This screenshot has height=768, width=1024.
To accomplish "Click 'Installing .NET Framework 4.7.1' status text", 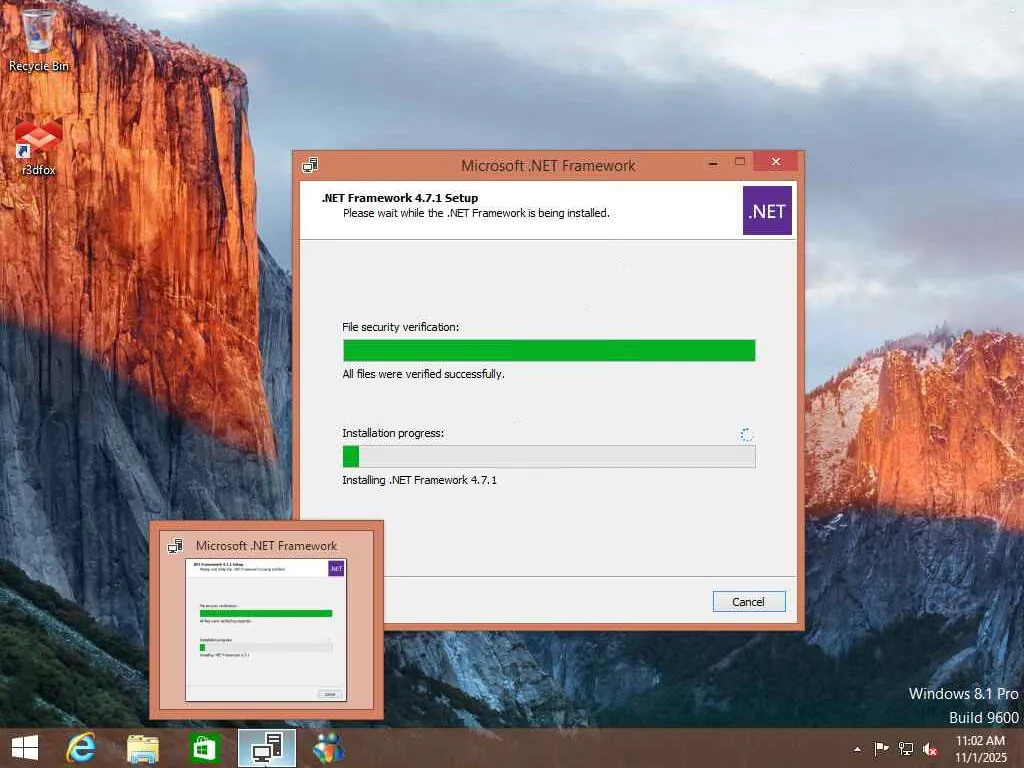I will [419, 480].
